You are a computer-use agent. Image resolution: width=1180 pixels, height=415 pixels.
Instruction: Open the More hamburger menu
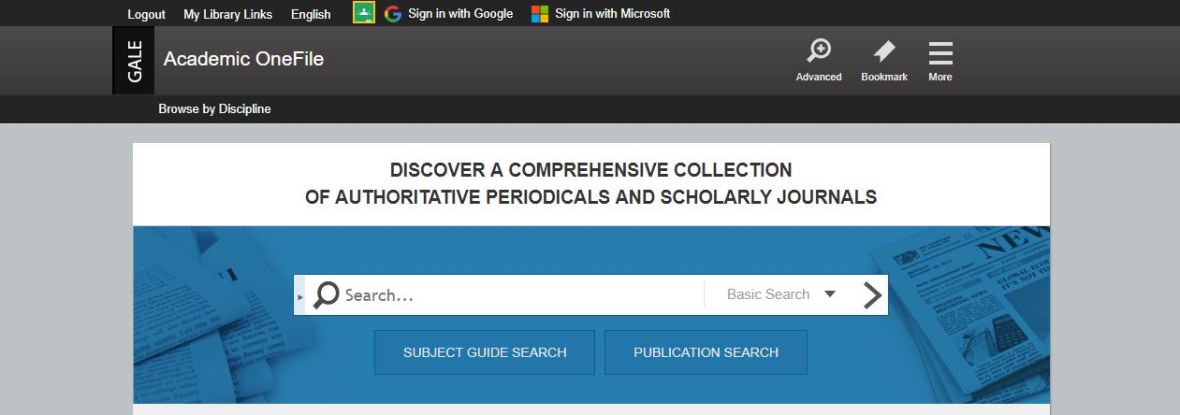point(940,53)
